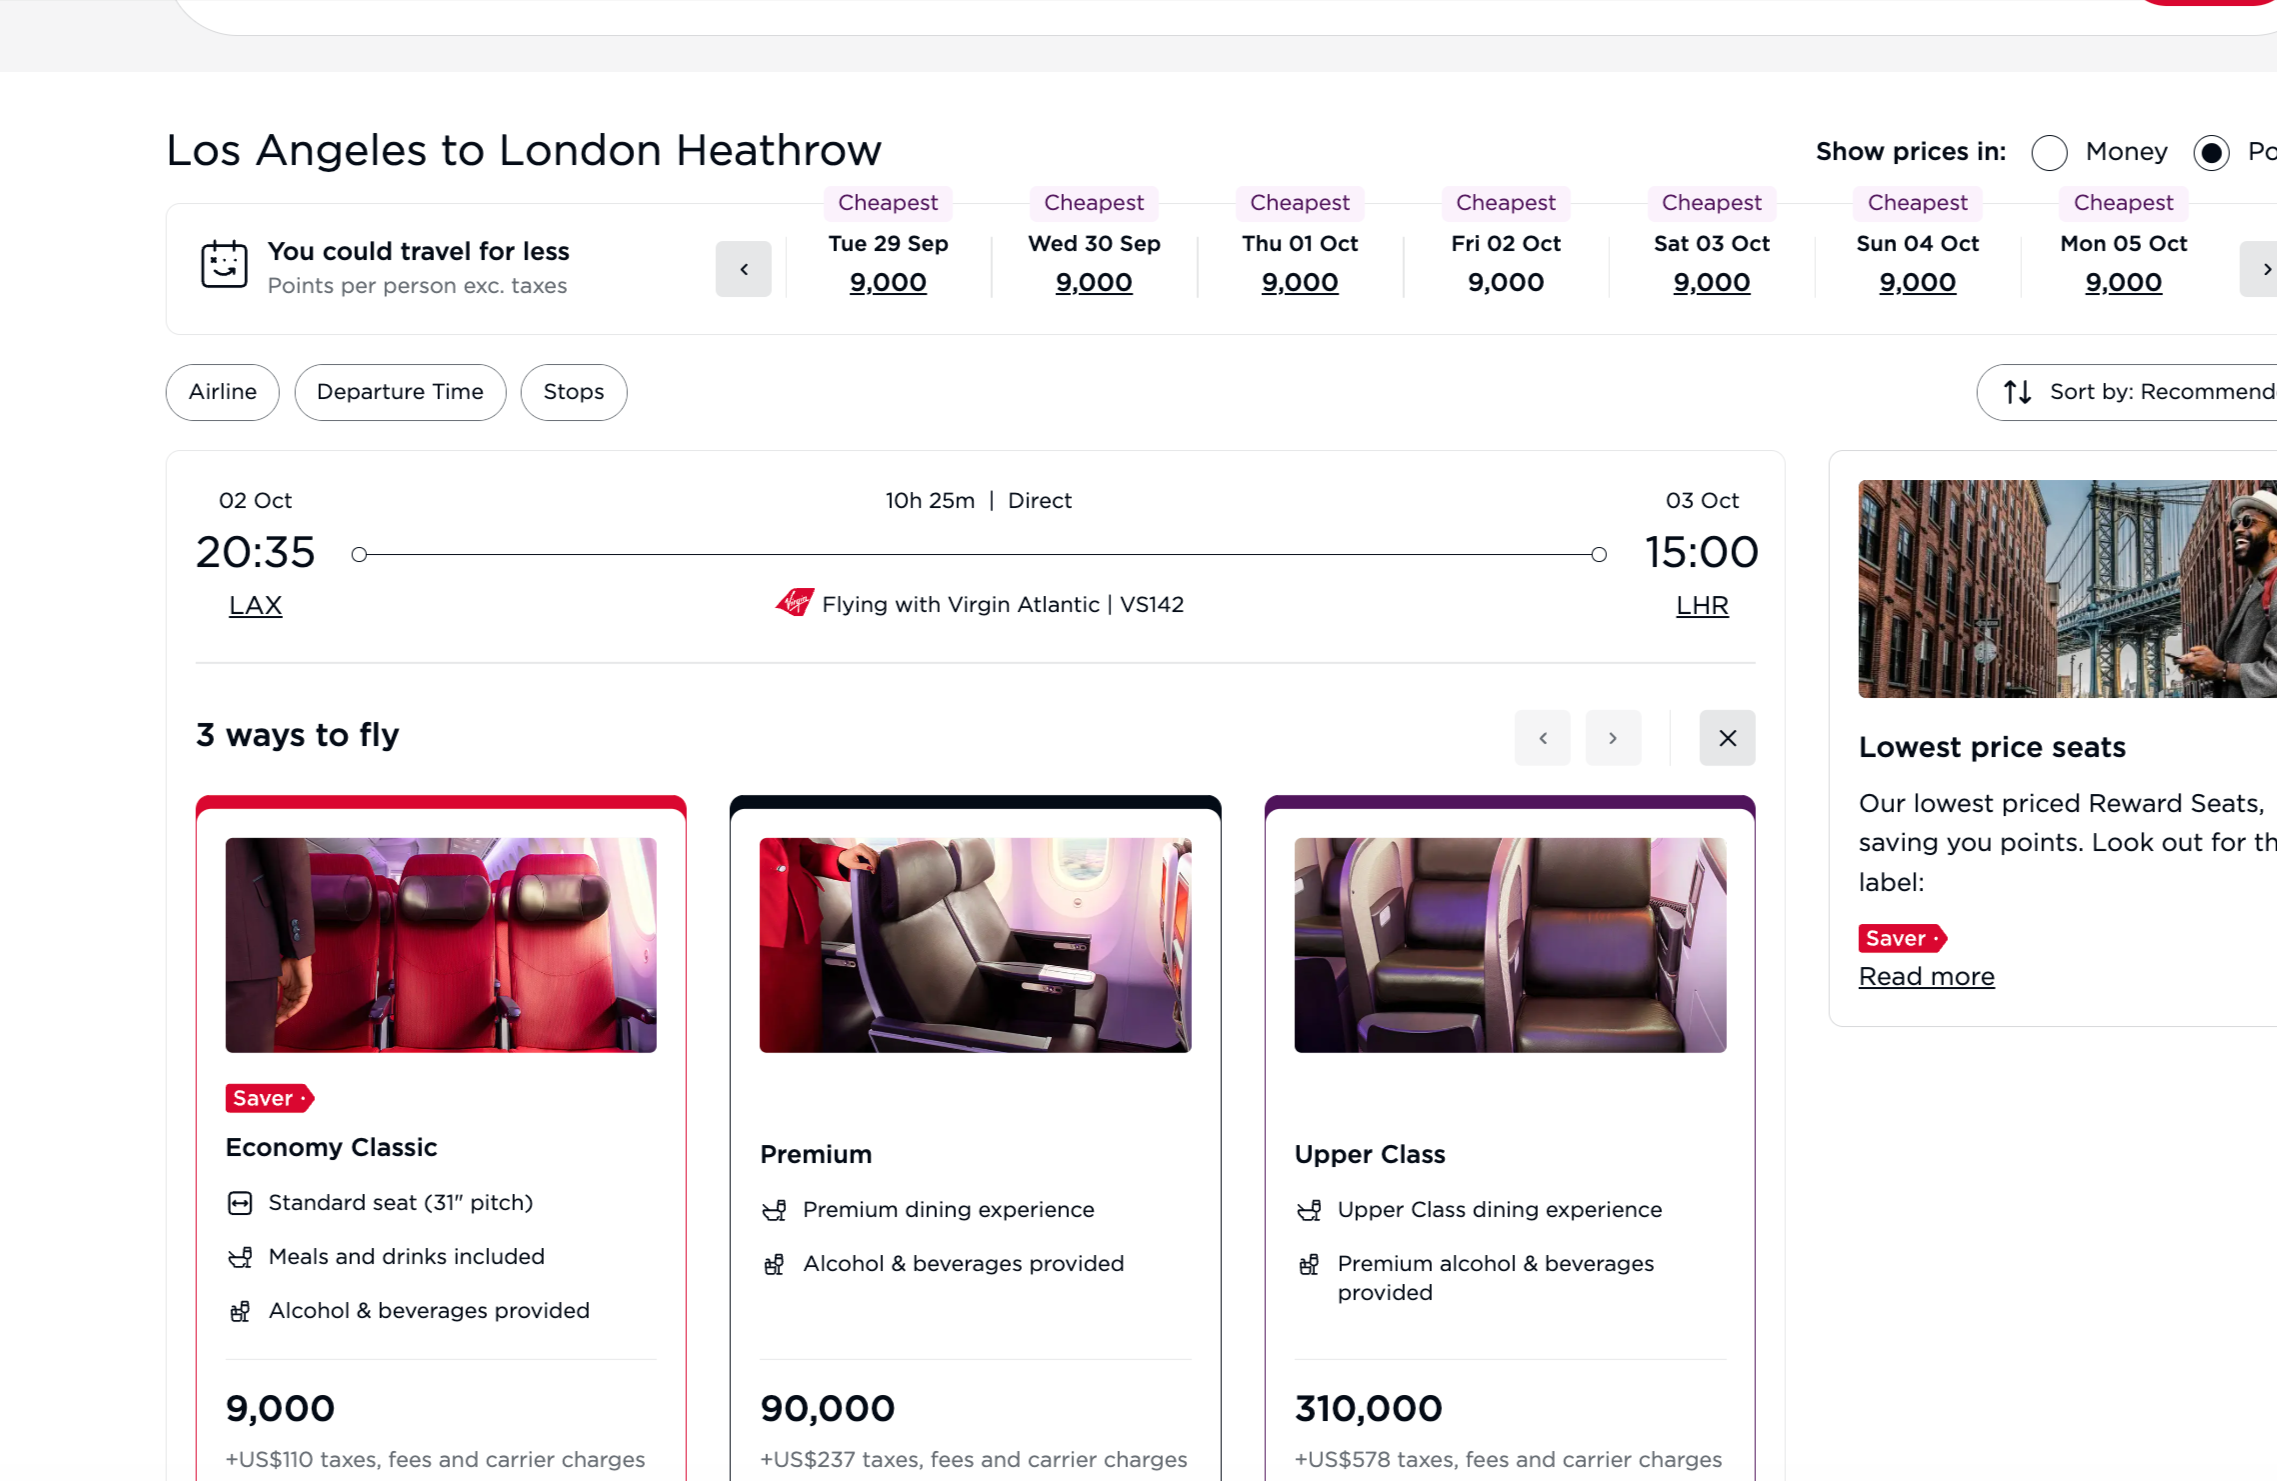Click the Upper Class seat photo
This screenshot has height=1481, width=2277.
[x=1509, y=945]
